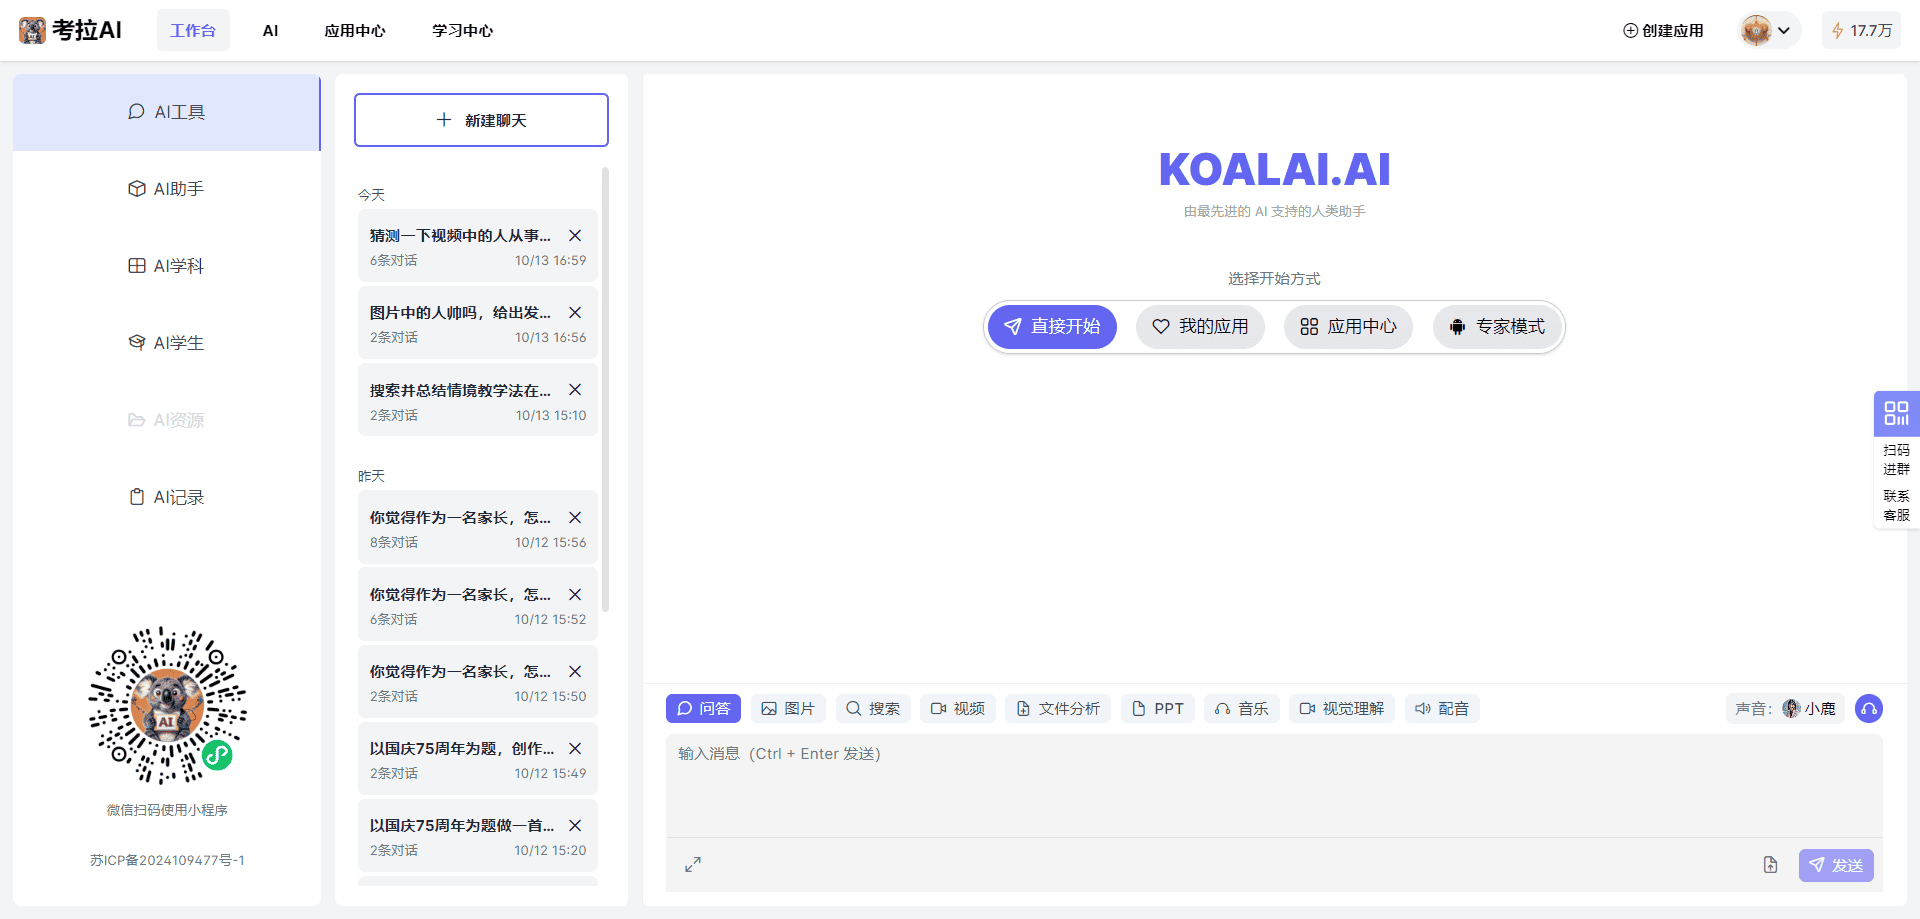1920x919 pixels.
Task: Select the 文件分析 mode
Action: tap(1058, 709)
